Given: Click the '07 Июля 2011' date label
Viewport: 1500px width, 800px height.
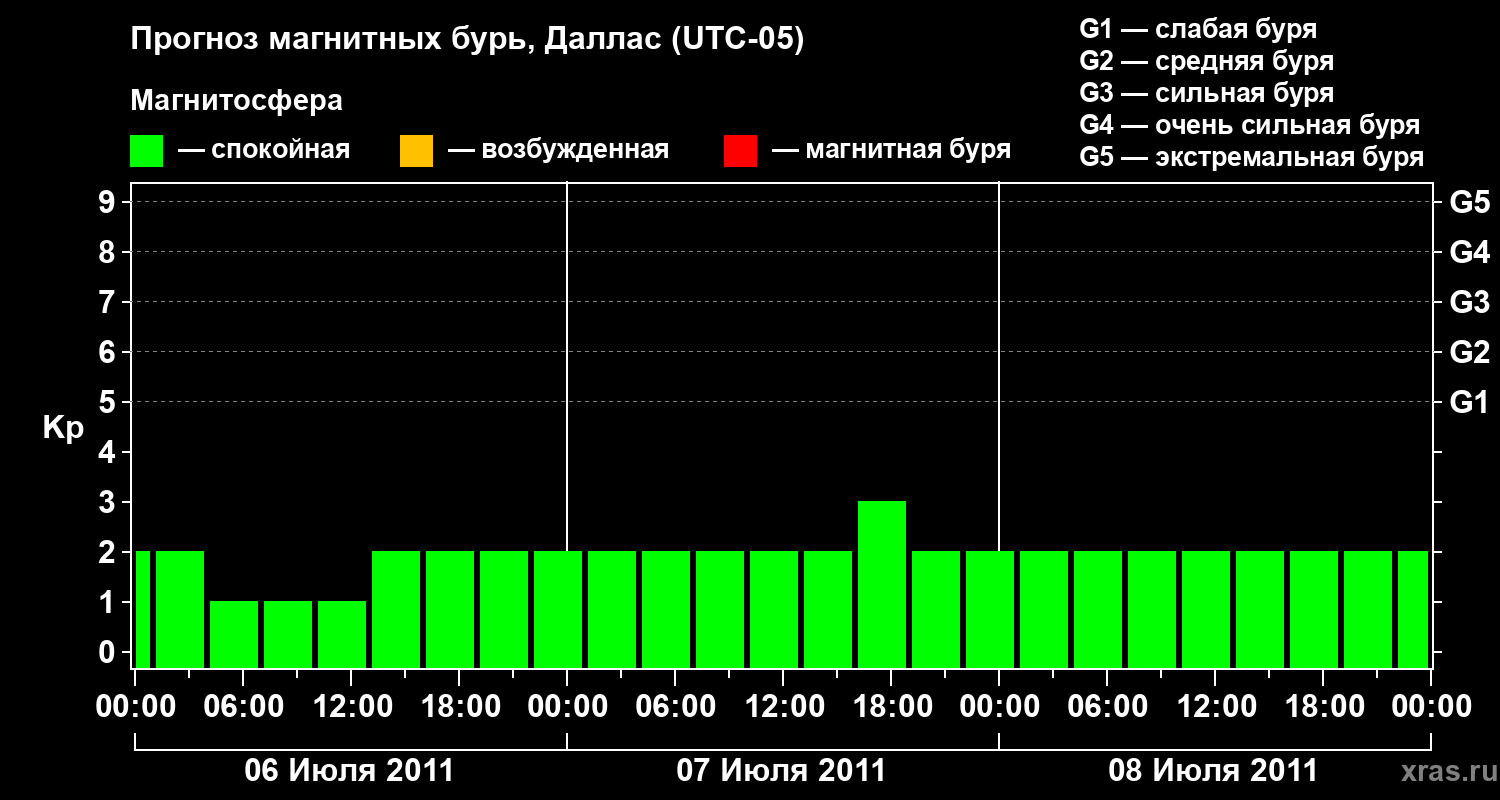Looking at the screenshot, I should (x=782, y=771).
